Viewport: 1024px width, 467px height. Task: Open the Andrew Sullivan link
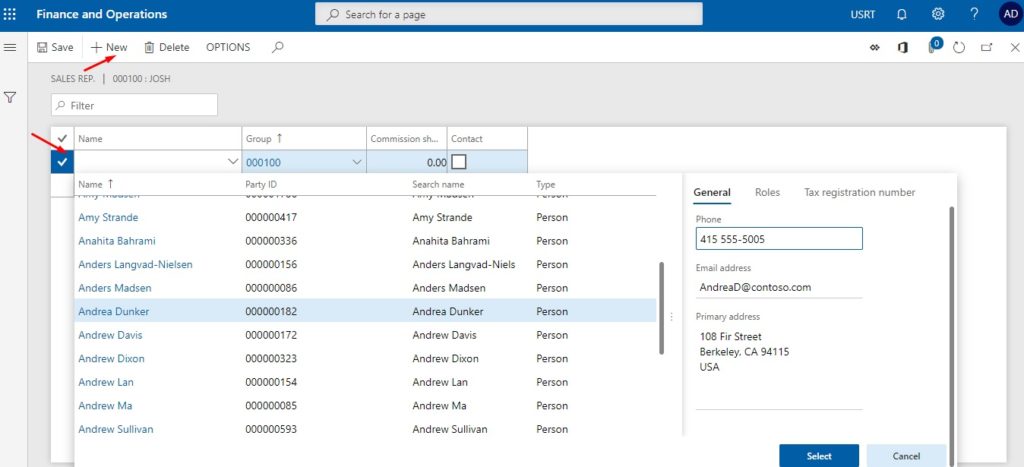pos(116,429)
